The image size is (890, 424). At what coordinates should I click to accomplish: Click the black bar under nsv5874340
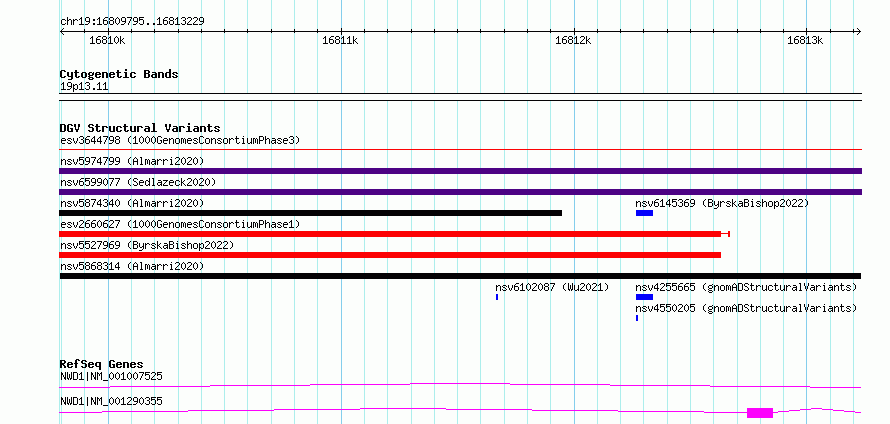(310, 213)
